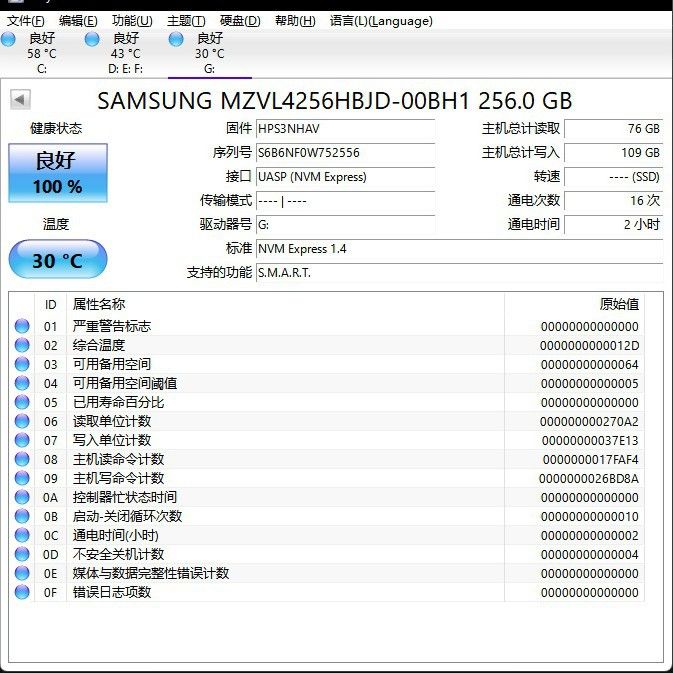
Task: Click status orb for attribute 0C 通电时间
Action: point(22,536)
